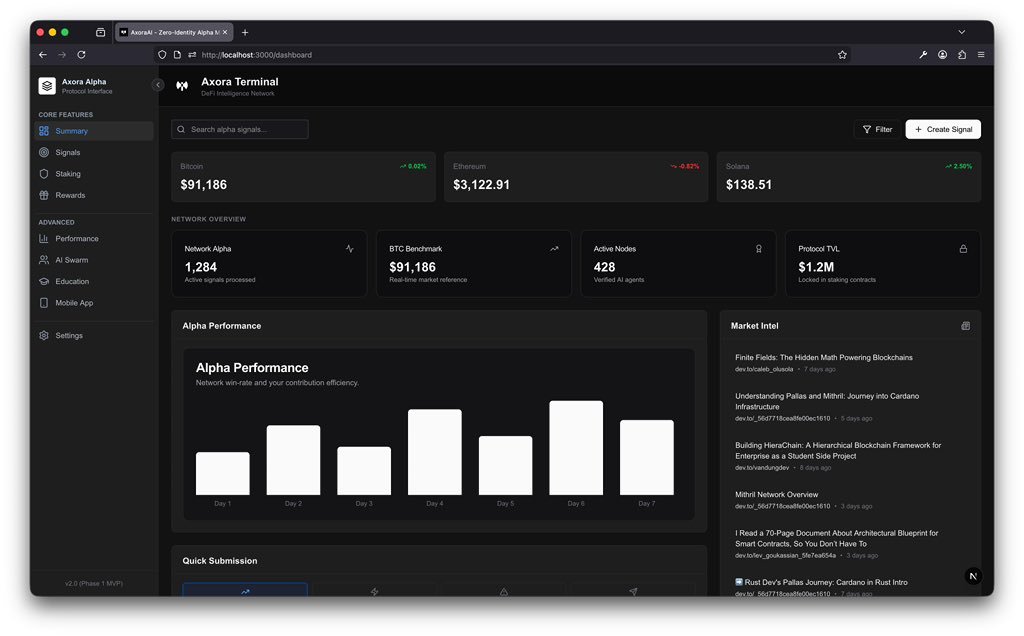Open Education in the sidebar
This screenshot has height=636, width=1024.
tap(94, 281)
